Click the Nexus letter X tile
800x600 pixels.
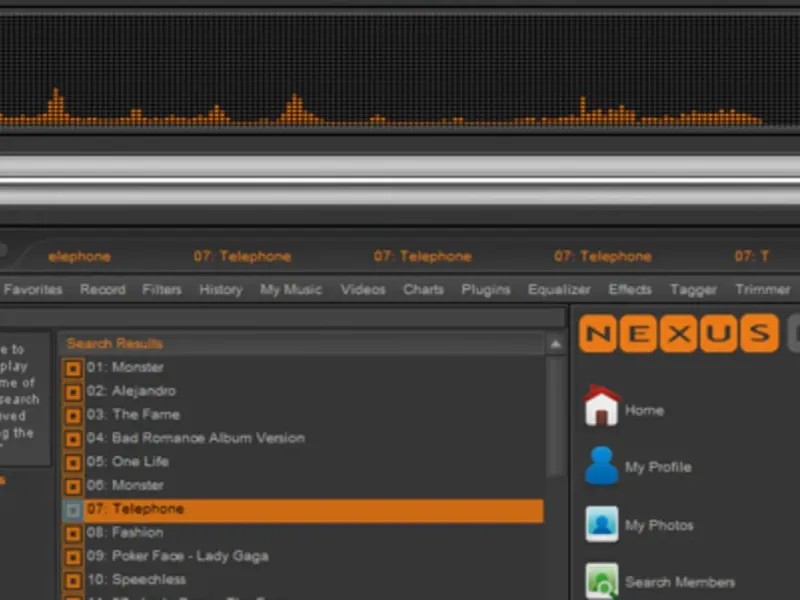coord(678,333)
